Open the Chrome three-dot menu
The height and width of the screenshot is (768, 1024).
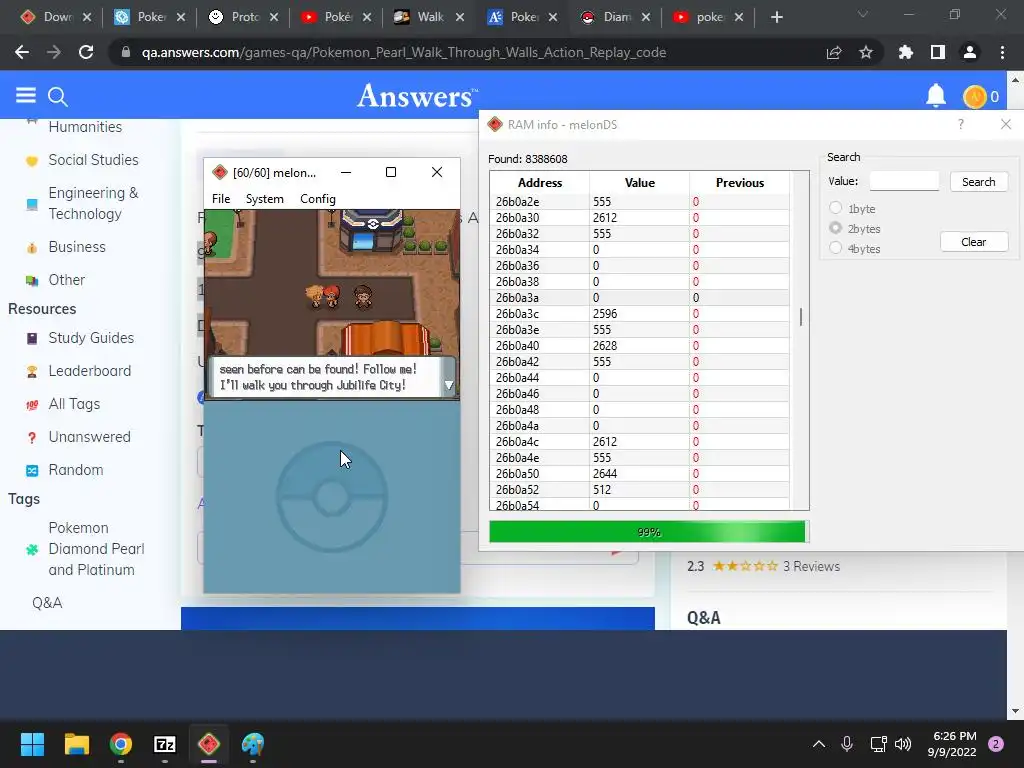(x=1002, y=52)
